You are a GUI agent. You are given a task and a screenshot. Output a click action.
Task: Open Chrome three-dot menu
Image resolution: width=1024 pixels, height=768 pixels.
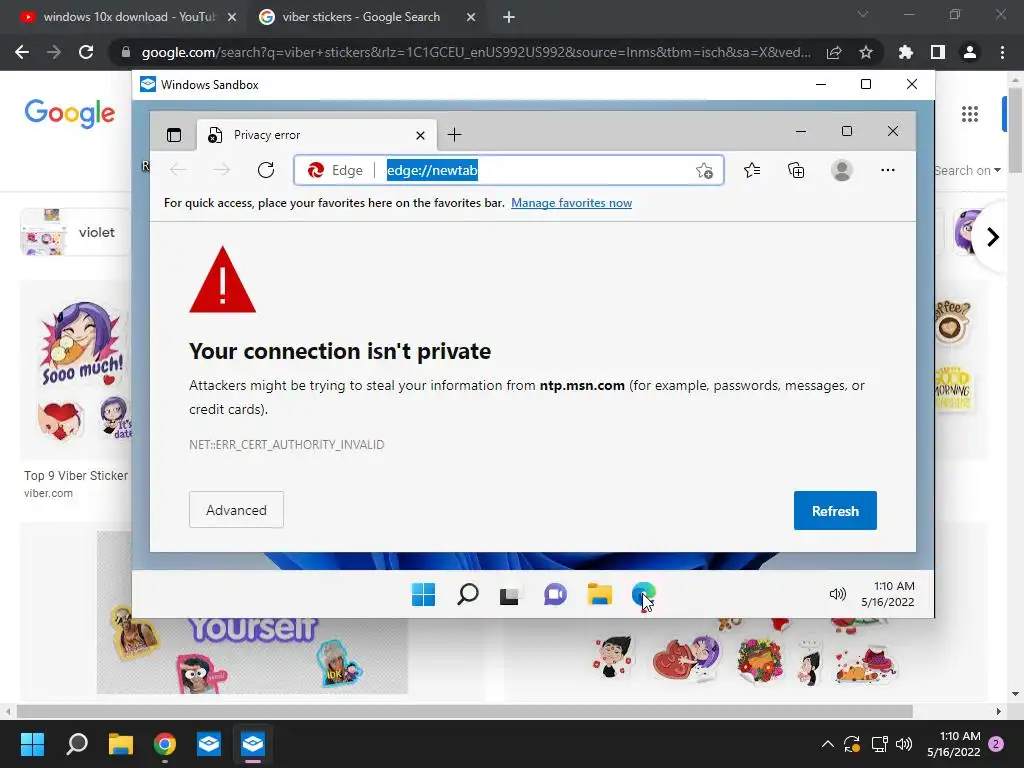tap(1002, 52)
